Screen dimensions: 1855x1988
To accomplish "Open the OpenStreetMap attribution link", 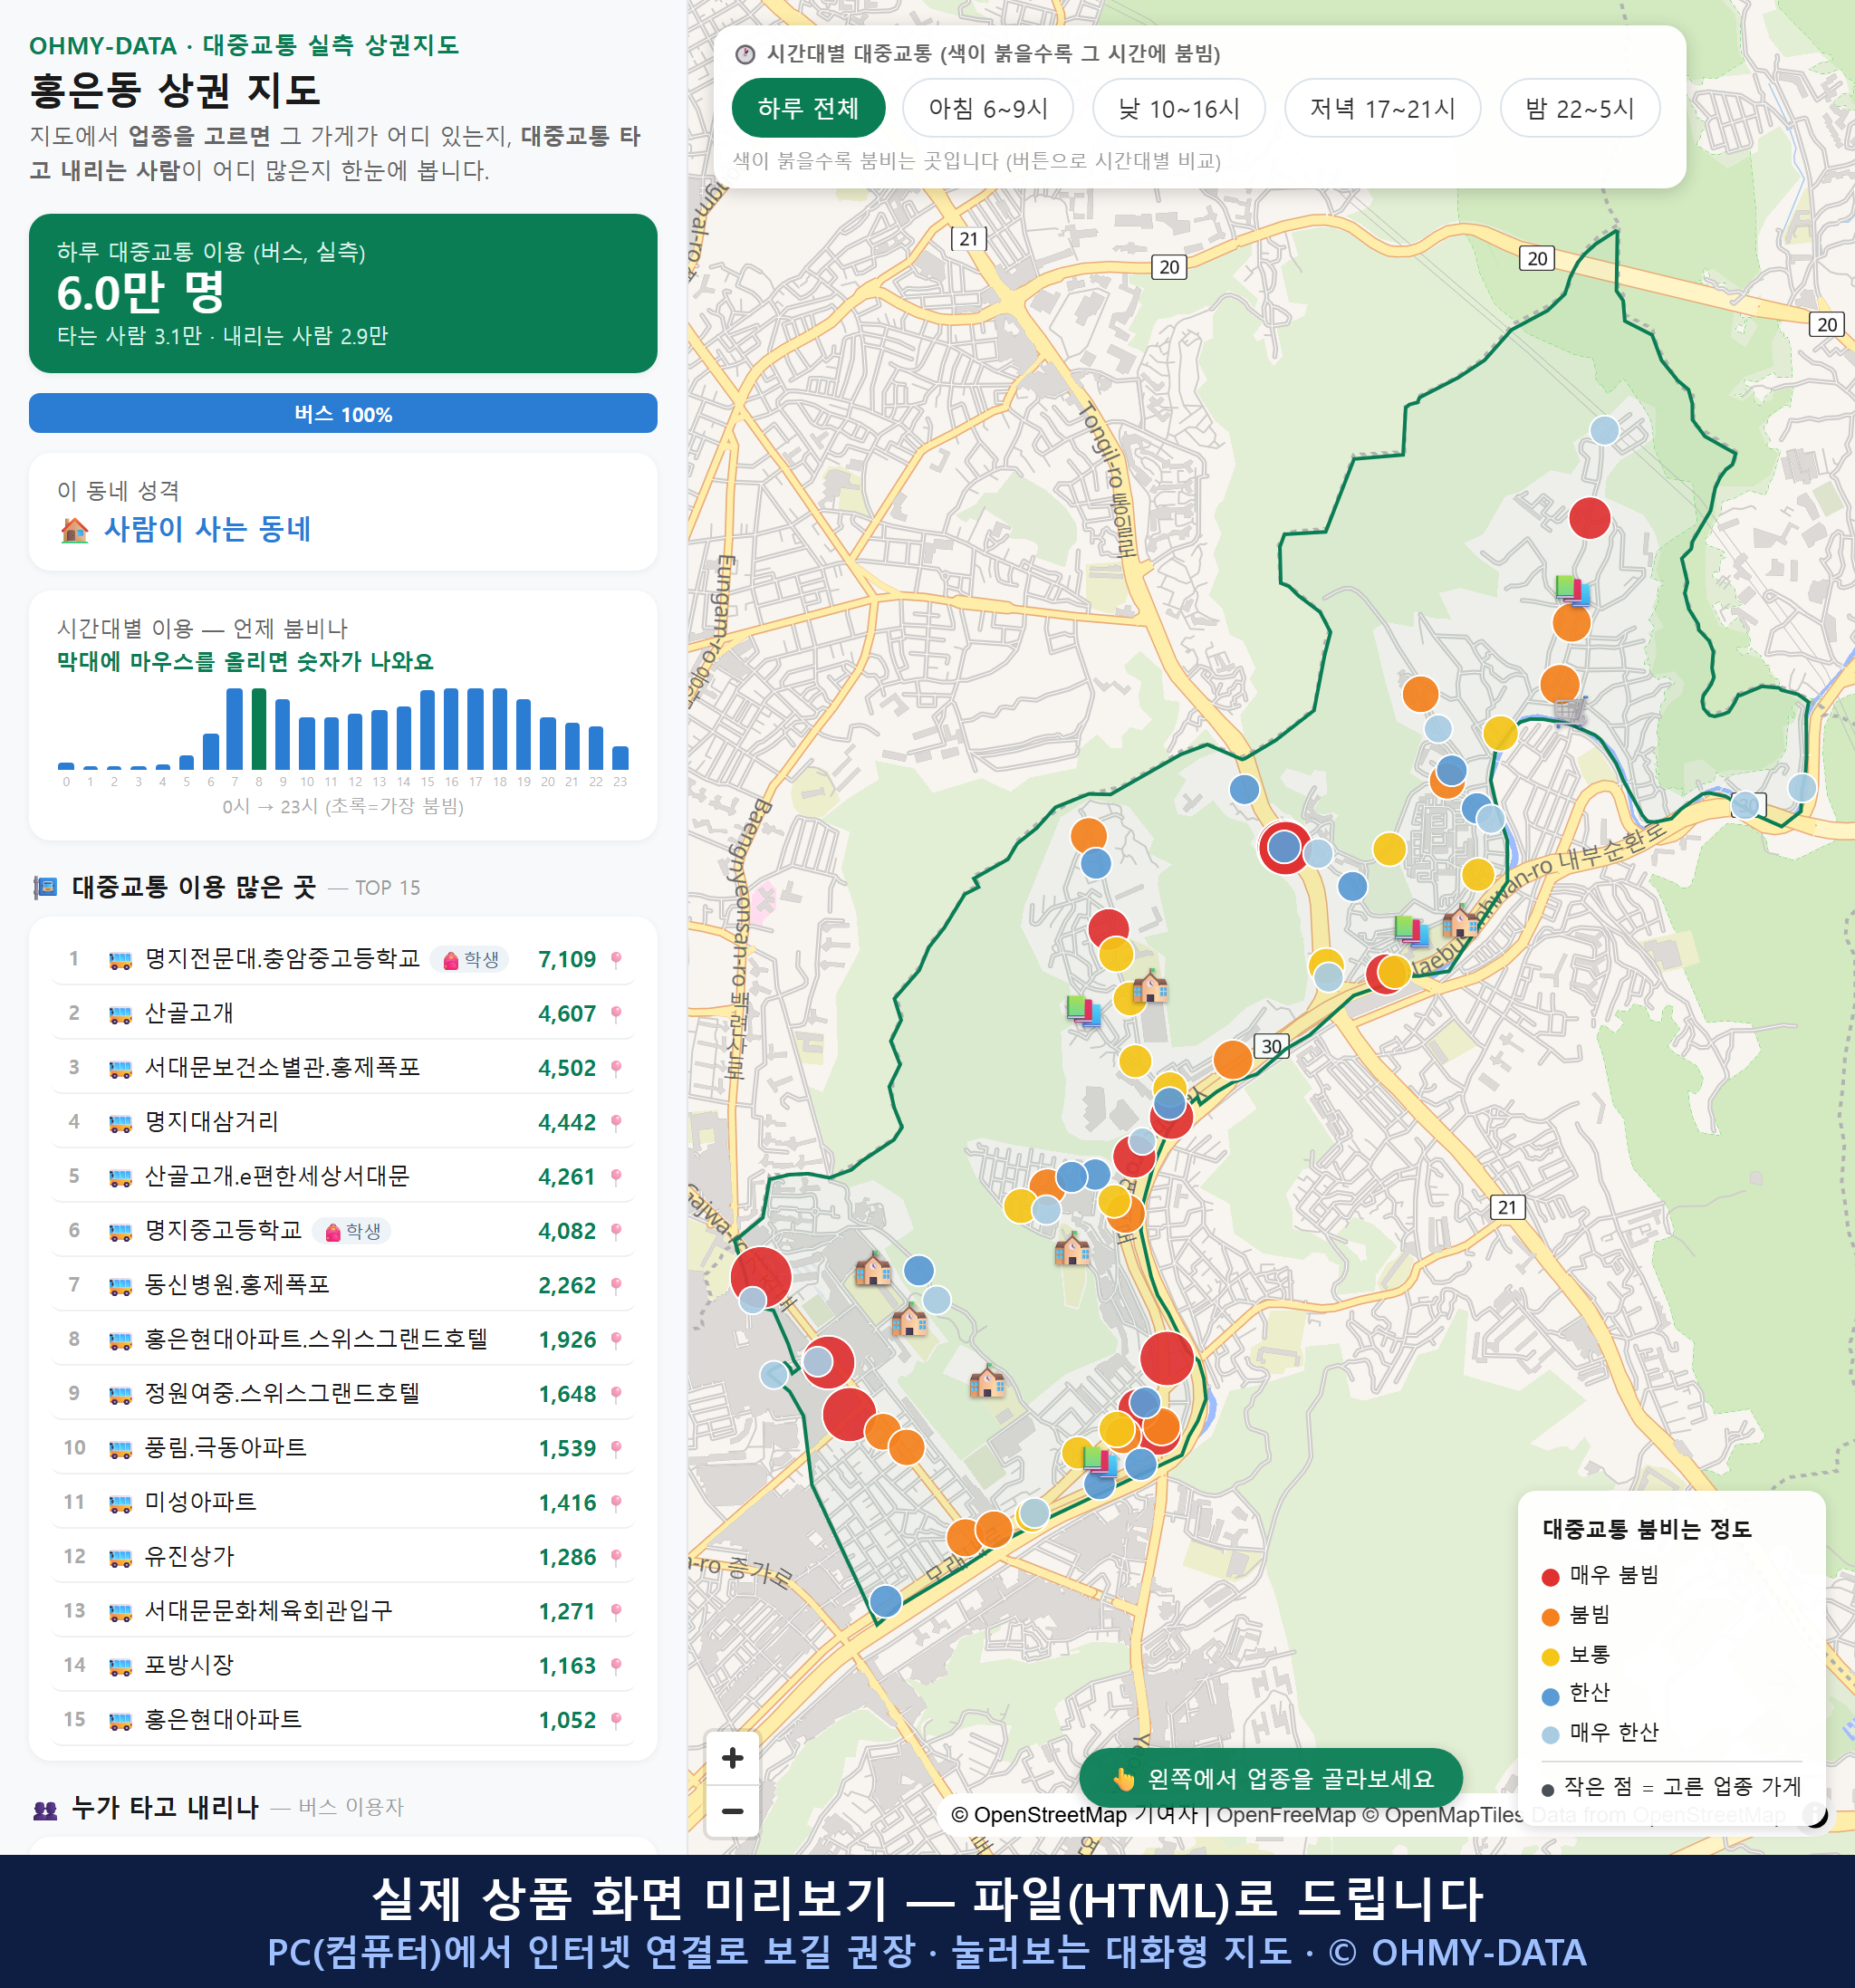I will [x=1039, y=1815].
